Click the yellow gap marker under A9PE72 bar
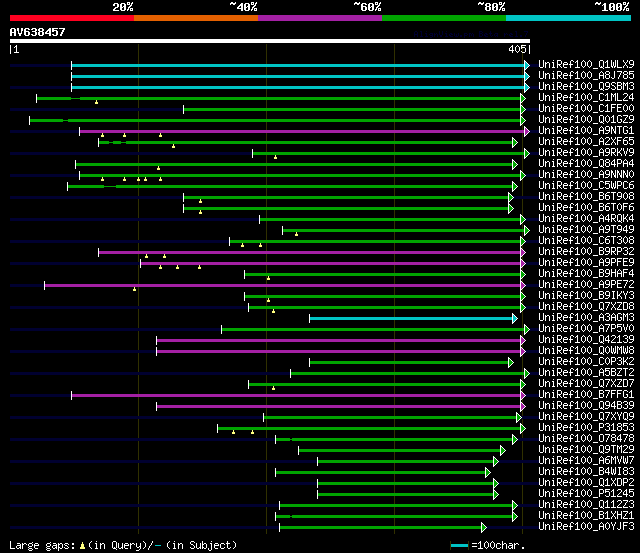 pos(134,289)
